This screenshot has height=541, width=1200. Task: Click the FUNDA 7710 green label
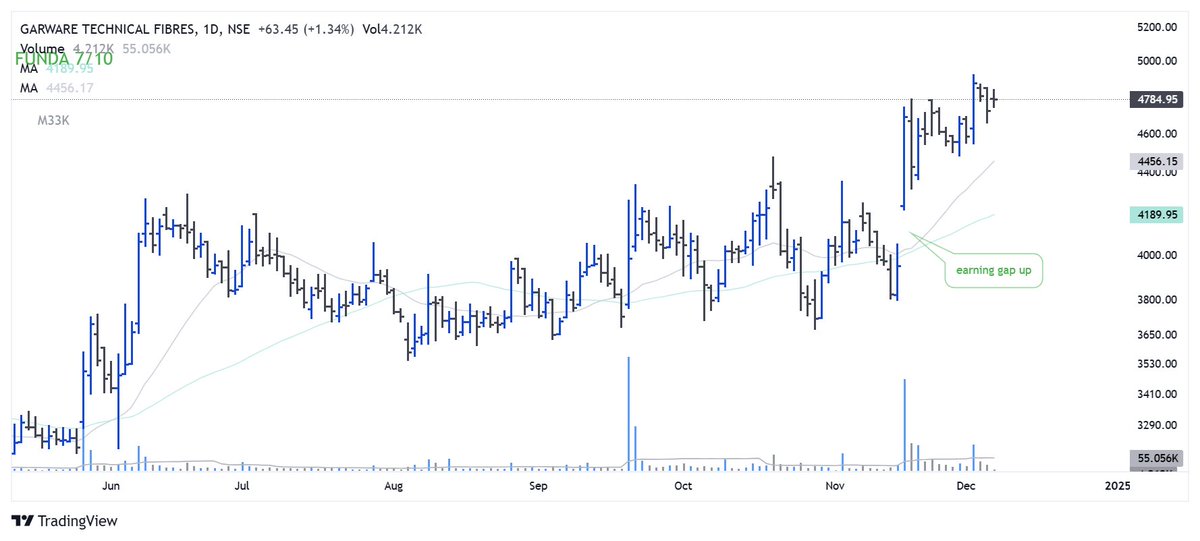[x=63, y=58]
